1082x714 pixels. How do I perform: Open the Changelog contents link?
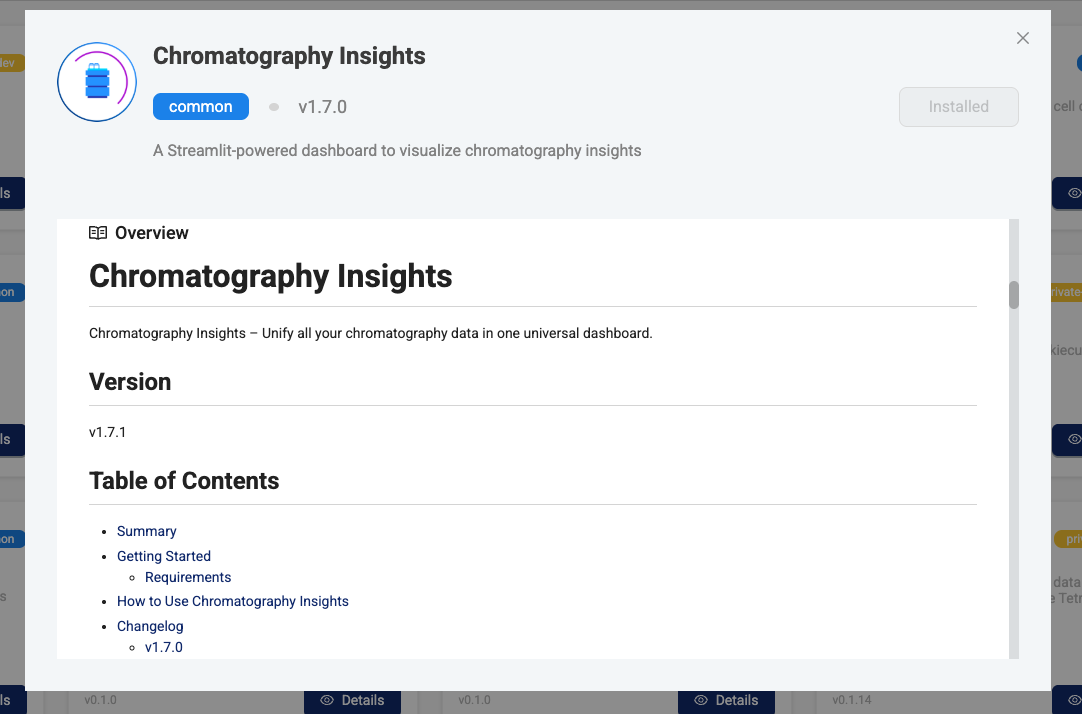pyautogui.click(x=150, y=626)
